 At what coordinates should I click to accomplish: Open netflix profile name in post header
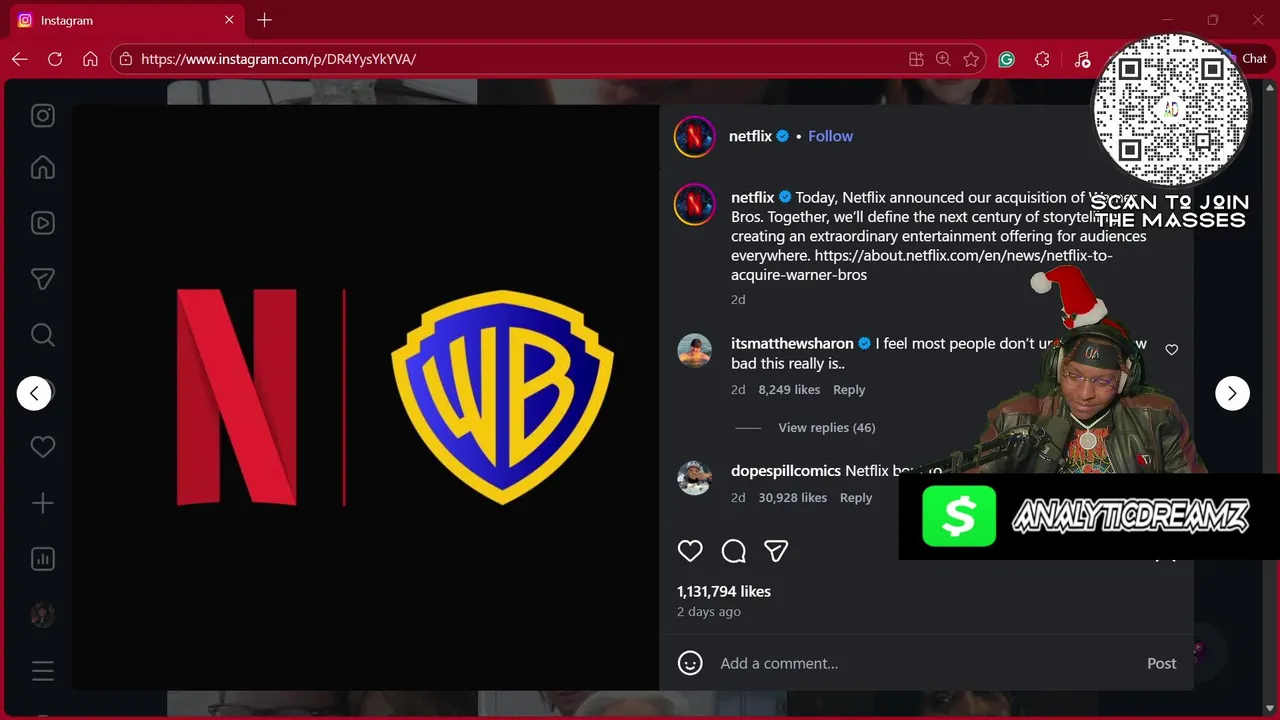(750, 136)
